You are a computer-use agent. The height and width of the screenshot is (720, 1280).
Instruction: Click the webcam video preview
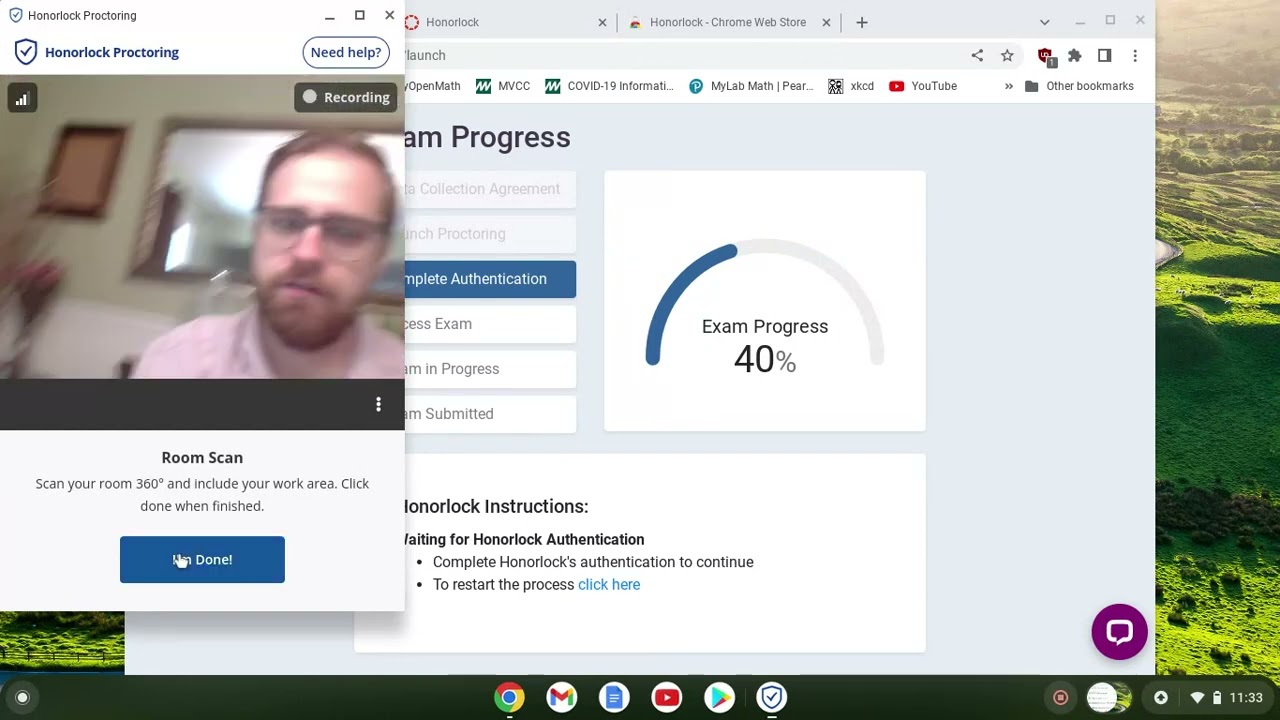tap(202, 227)
